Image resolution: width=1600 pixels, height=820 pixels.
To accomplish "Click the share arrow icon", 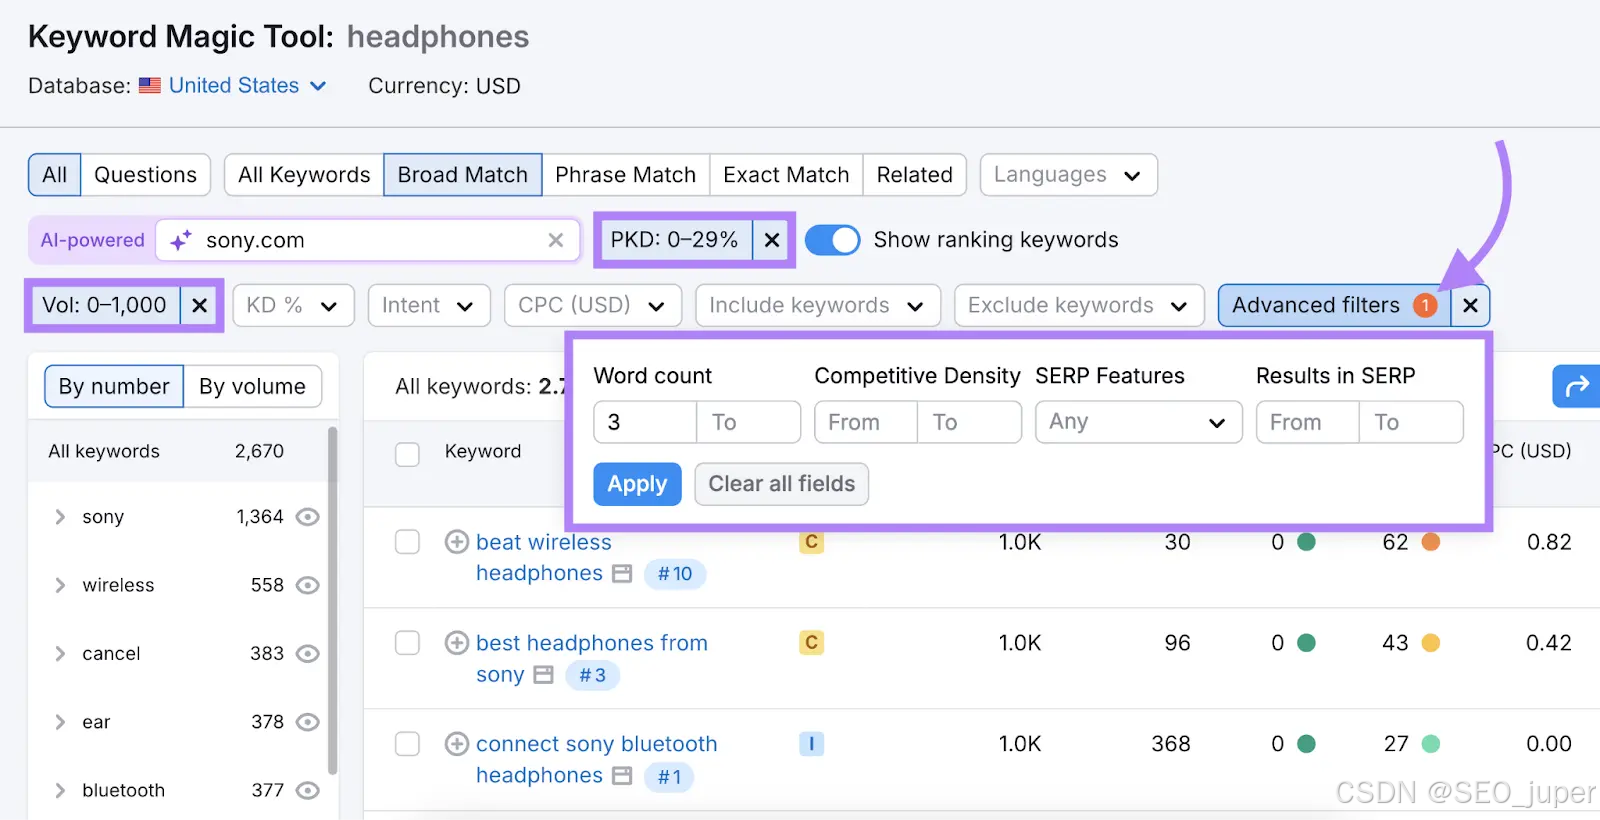I will point(1576,386).
